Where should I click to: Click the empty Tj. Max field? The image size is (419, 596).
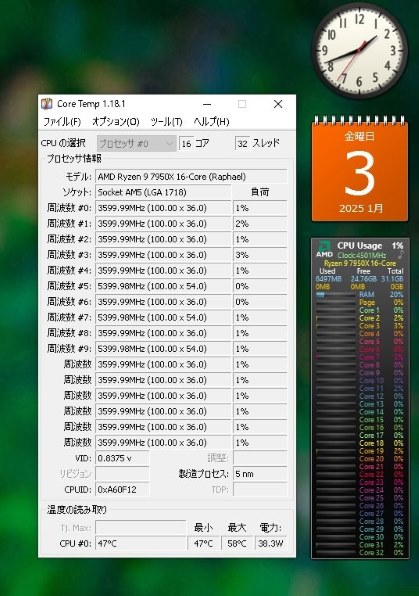(x=140, y=528)
